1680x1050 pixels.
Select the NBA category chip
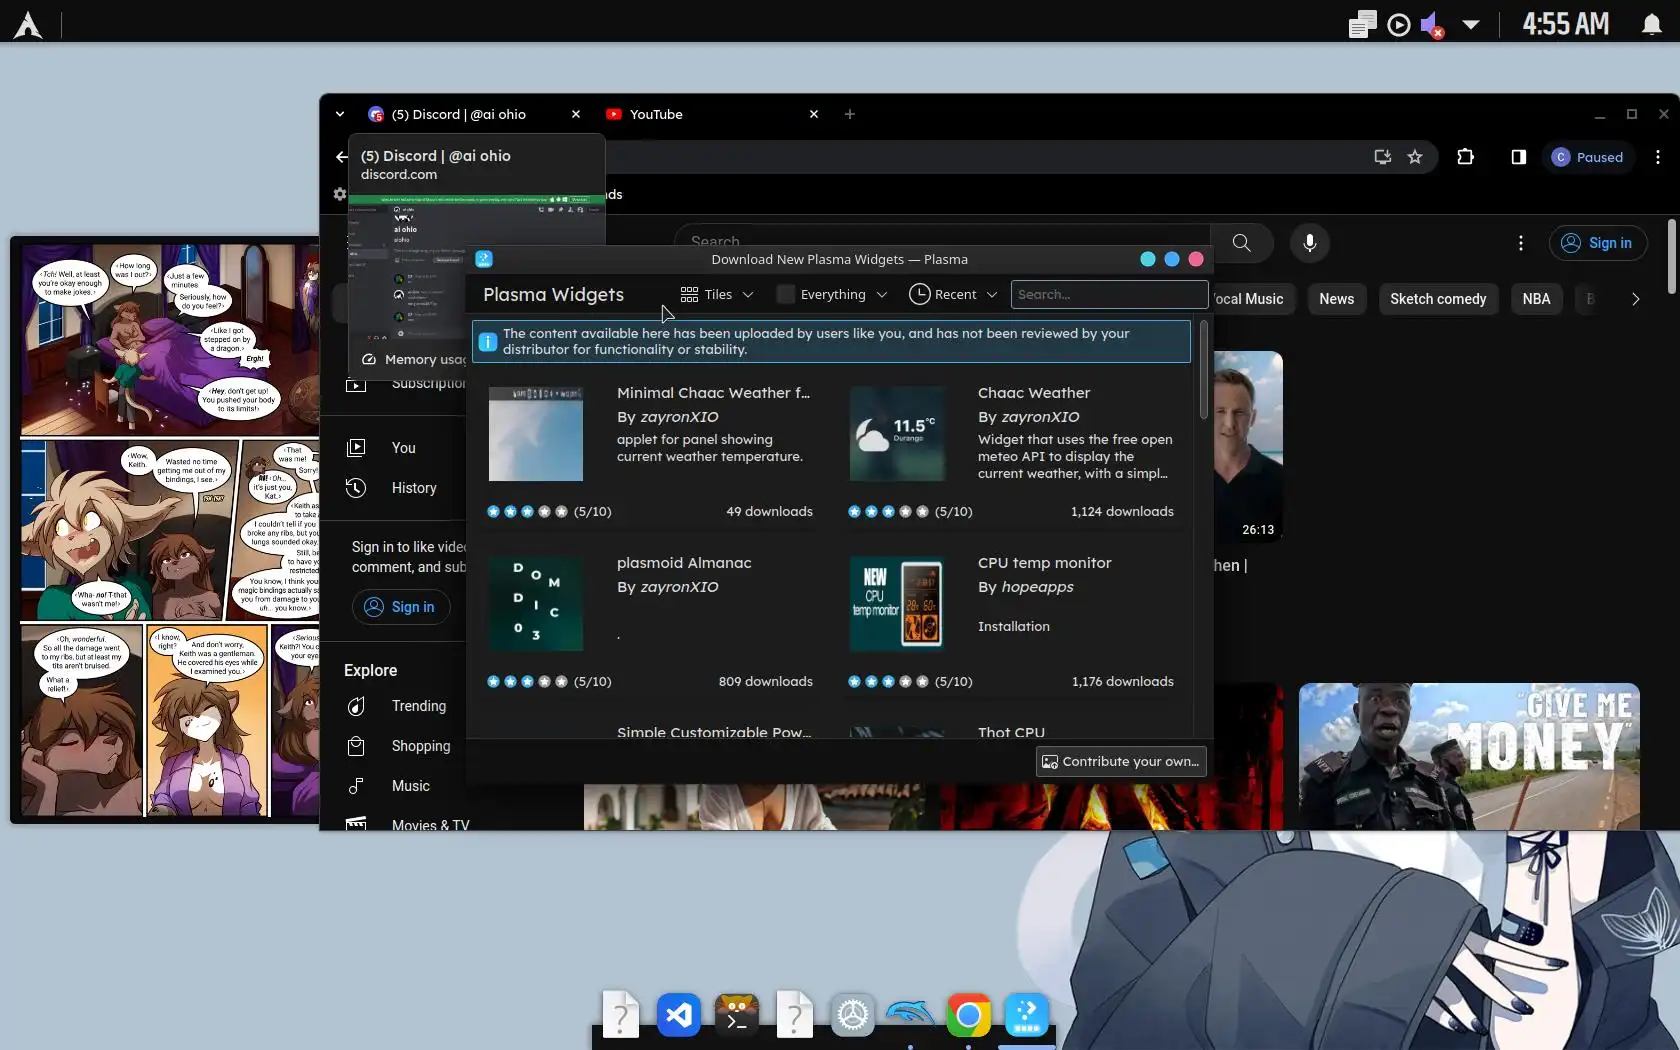pyautogui.click(x=1536, y=299)
